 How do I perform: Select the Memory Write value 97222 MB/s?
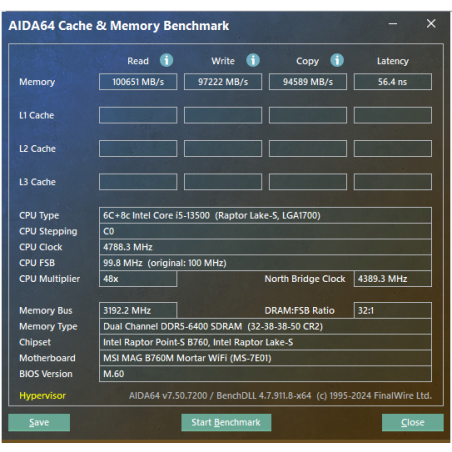[x=223, y=82]
